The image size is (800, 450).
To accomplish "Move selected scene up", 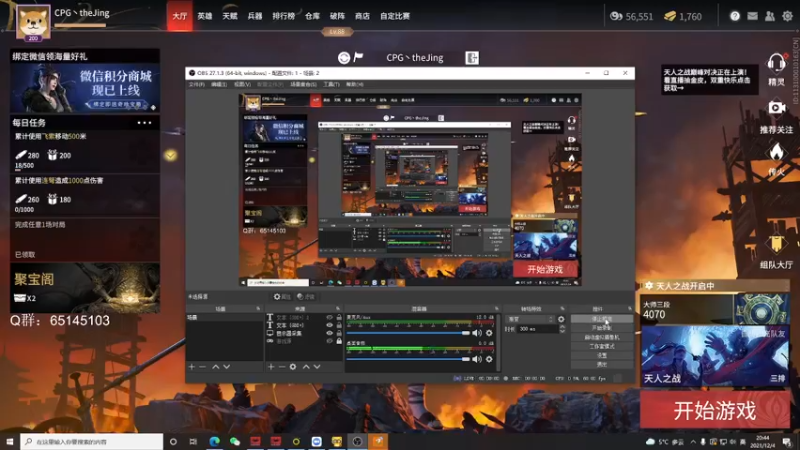I will click(215, 367).
